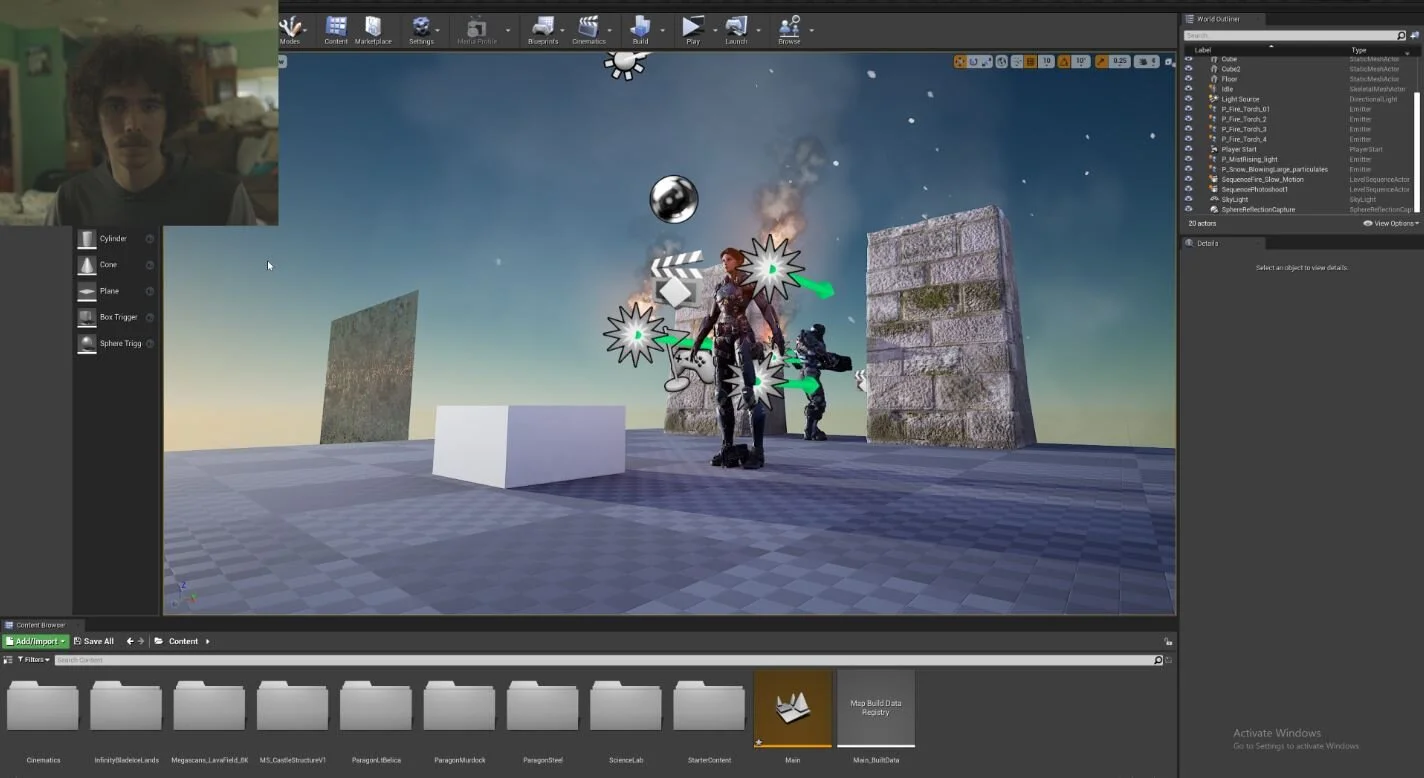Toggle grid snapping in viewport toolbar
Image resolution: width=1424 pixels, height=778 pixels.
click(1031, 61)
